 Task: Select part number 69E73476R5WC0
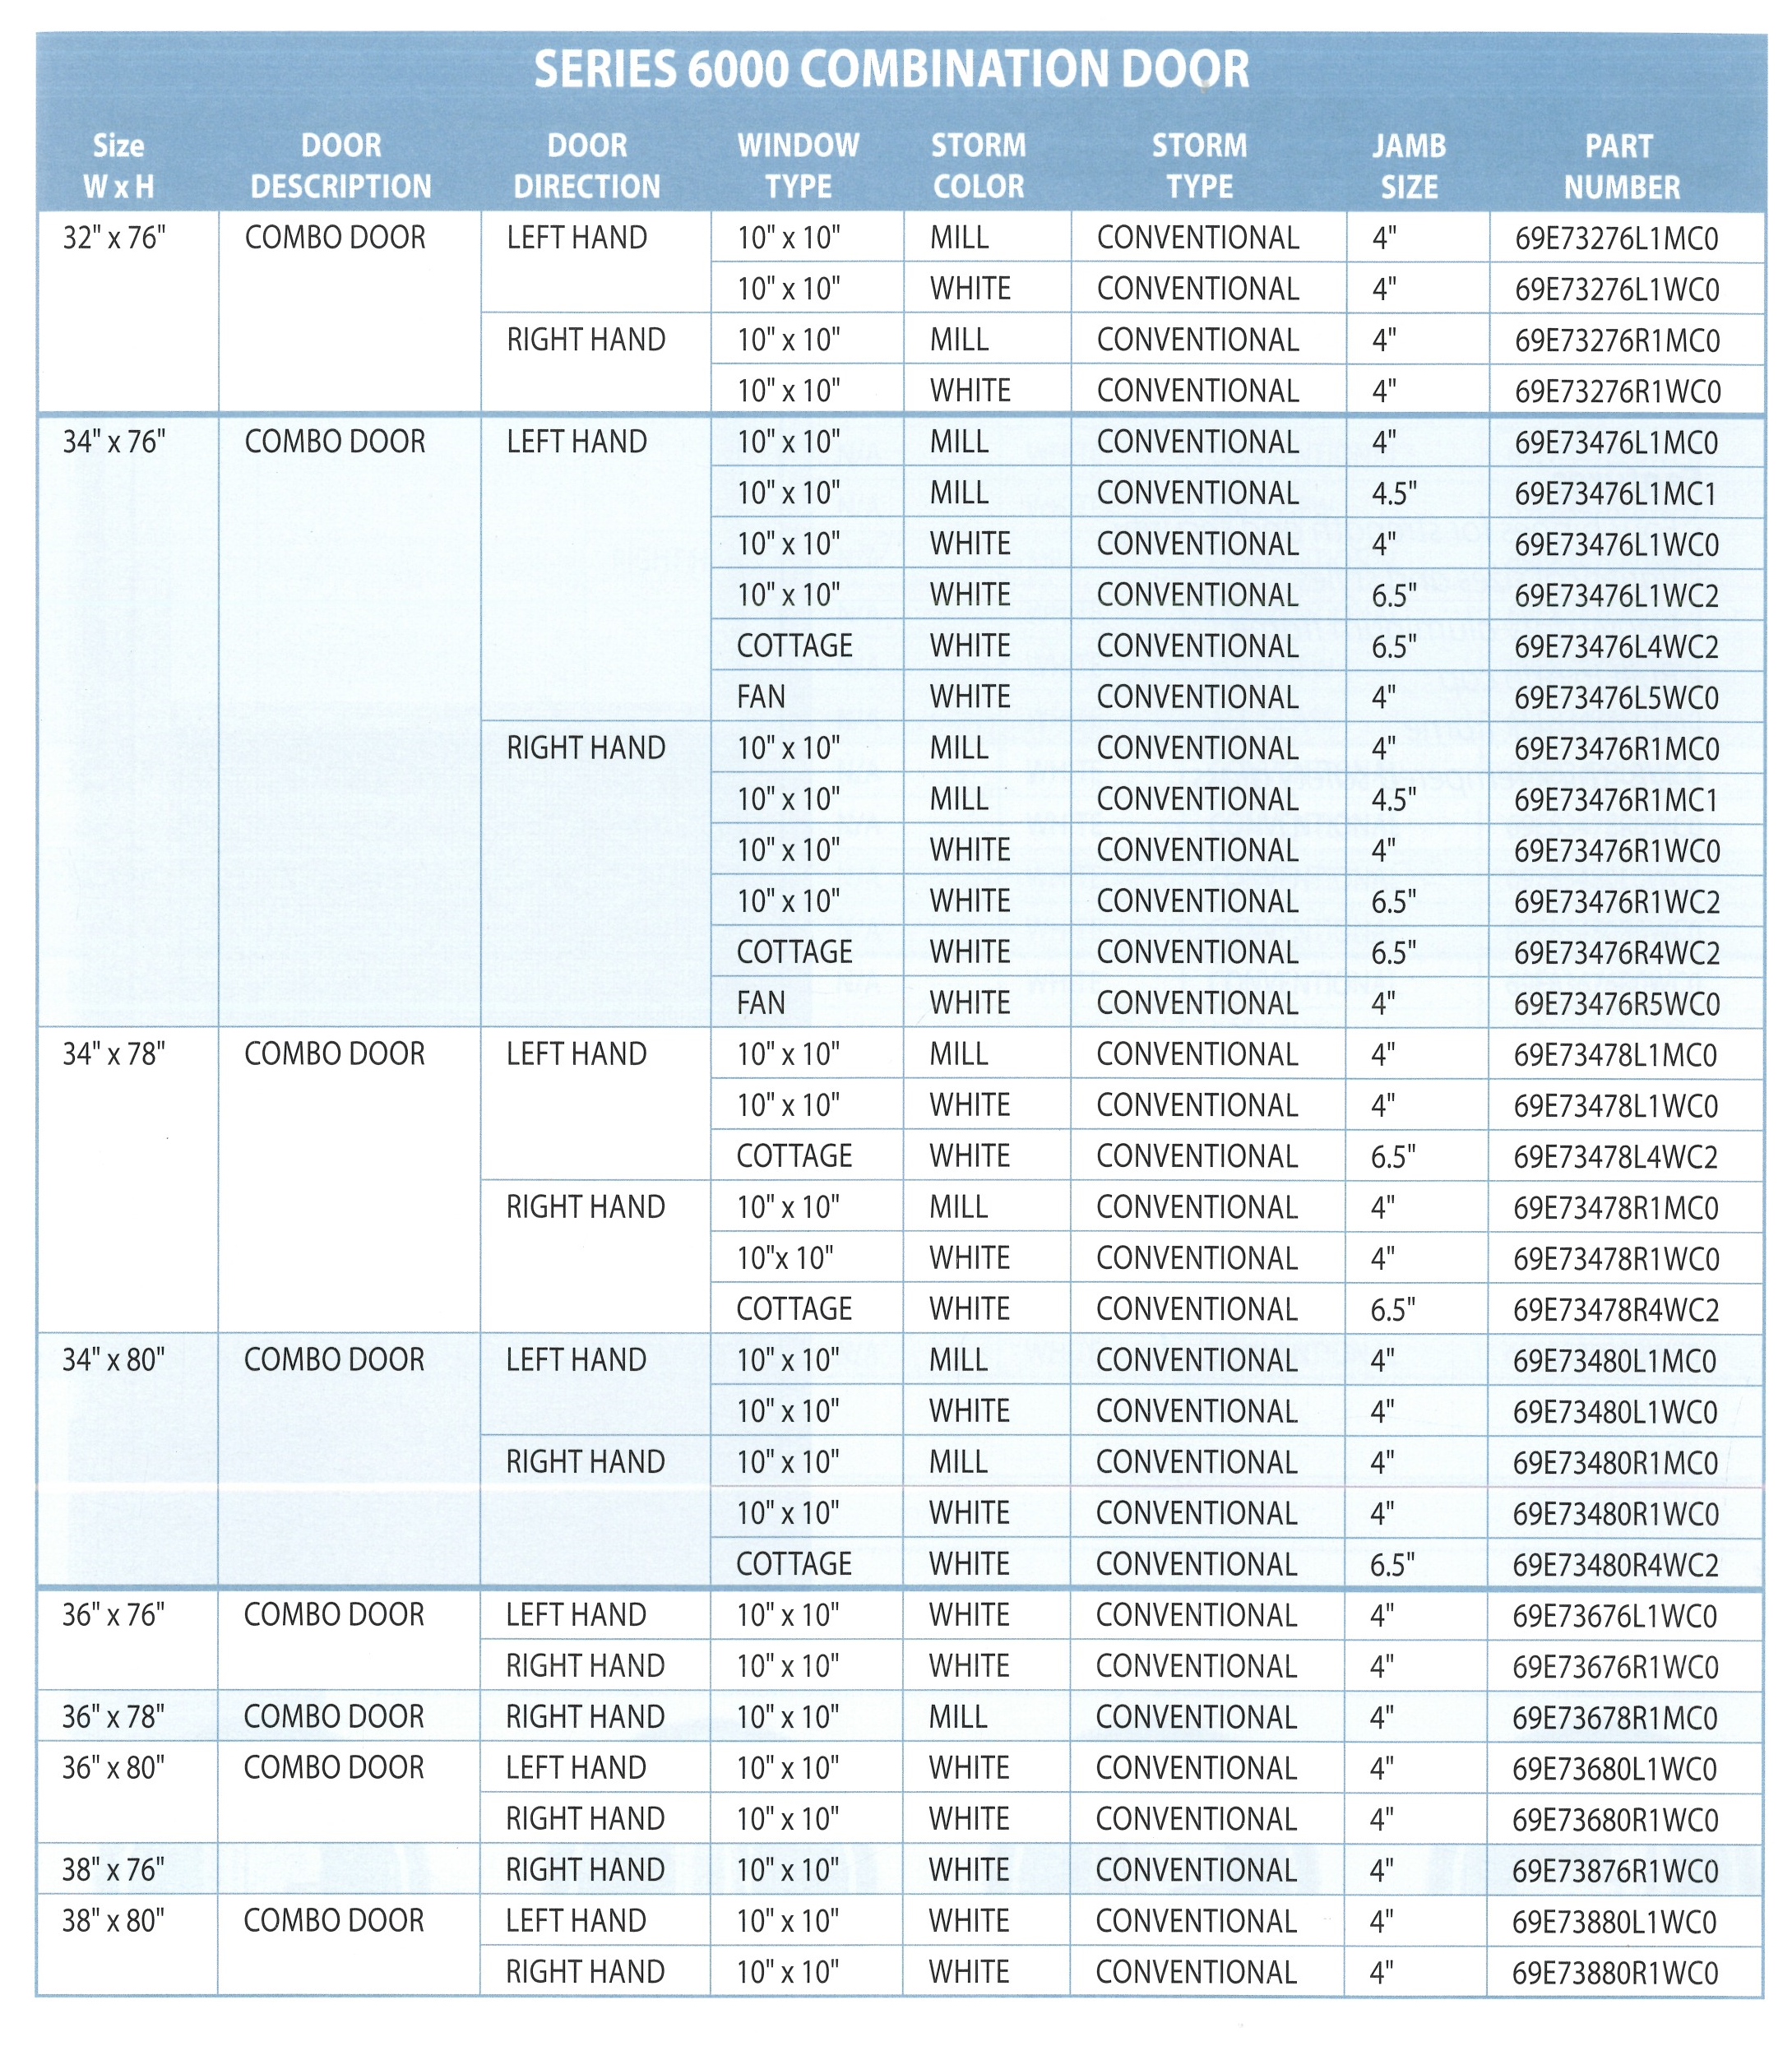[x=1617, y=1004]
